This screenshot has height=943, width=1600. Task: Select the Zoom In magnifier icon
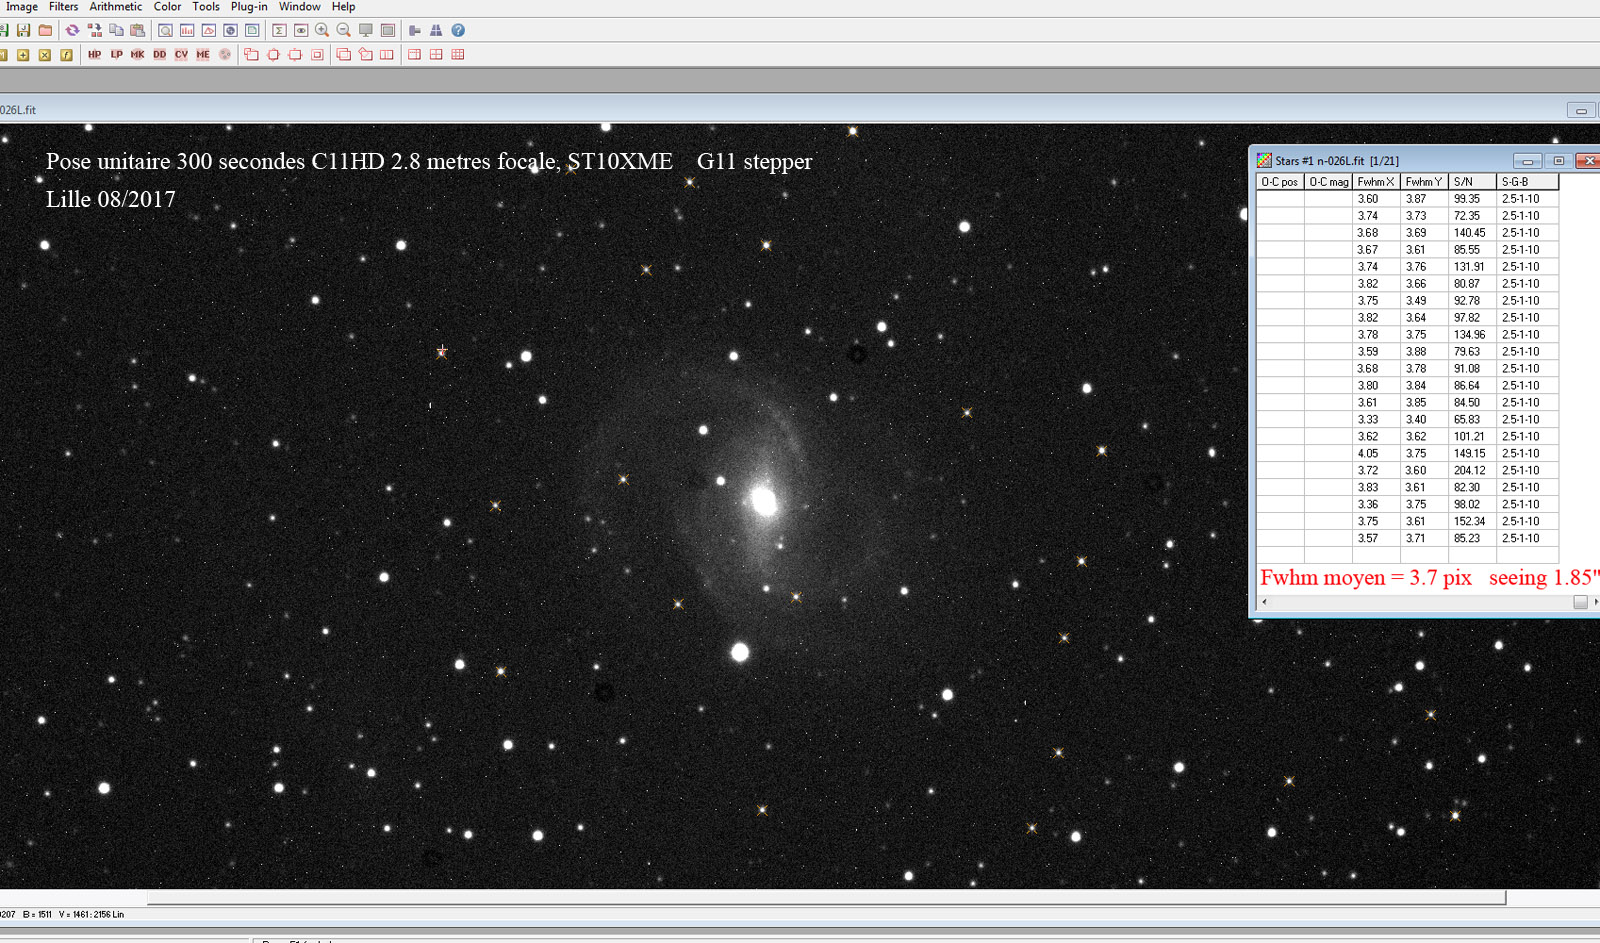322,30
